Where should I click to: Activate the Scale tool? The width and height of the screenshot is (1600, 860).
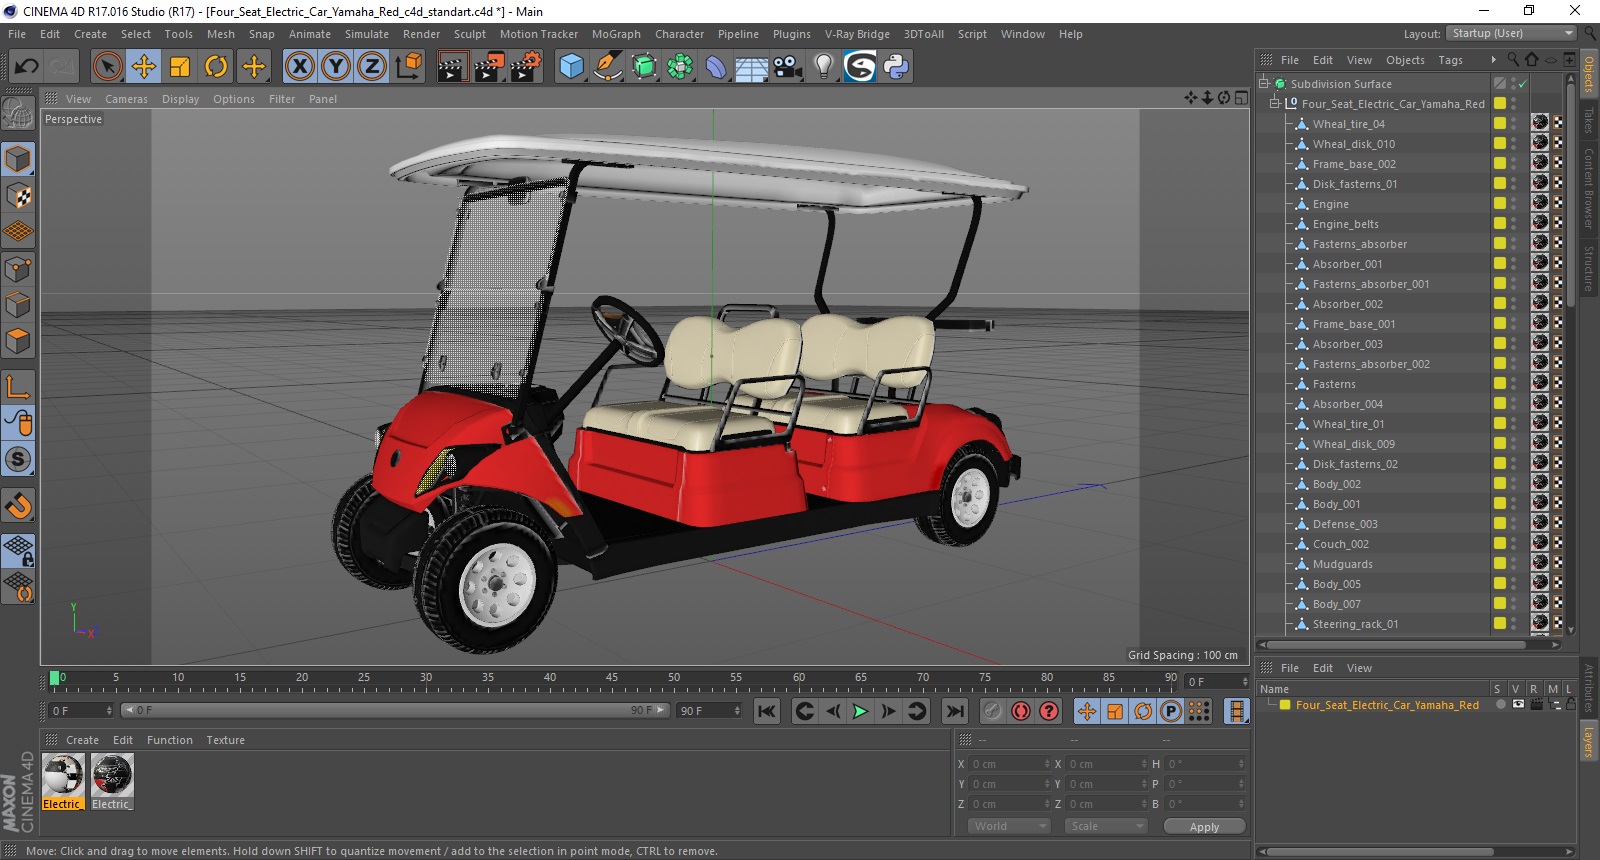click(180, 67)
